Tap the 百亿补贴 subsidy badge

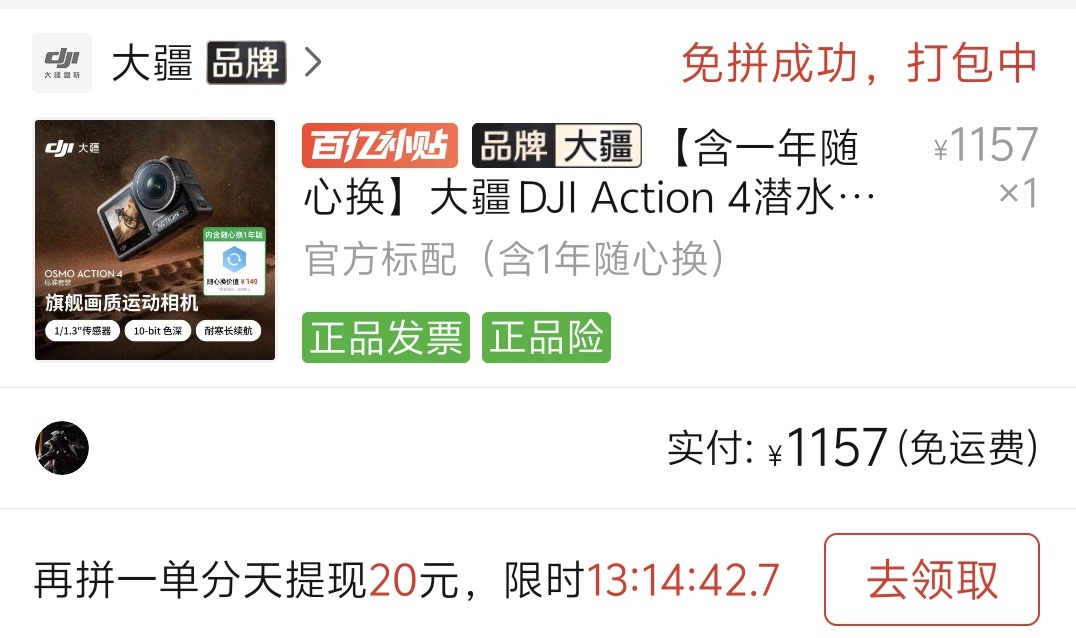(x=379, y=145)
